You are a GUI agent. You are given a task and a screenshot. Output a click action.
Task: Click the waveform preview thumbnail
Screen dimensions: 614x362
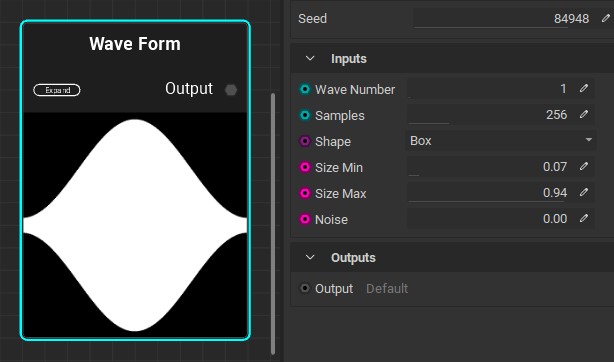tap(135, 225)
